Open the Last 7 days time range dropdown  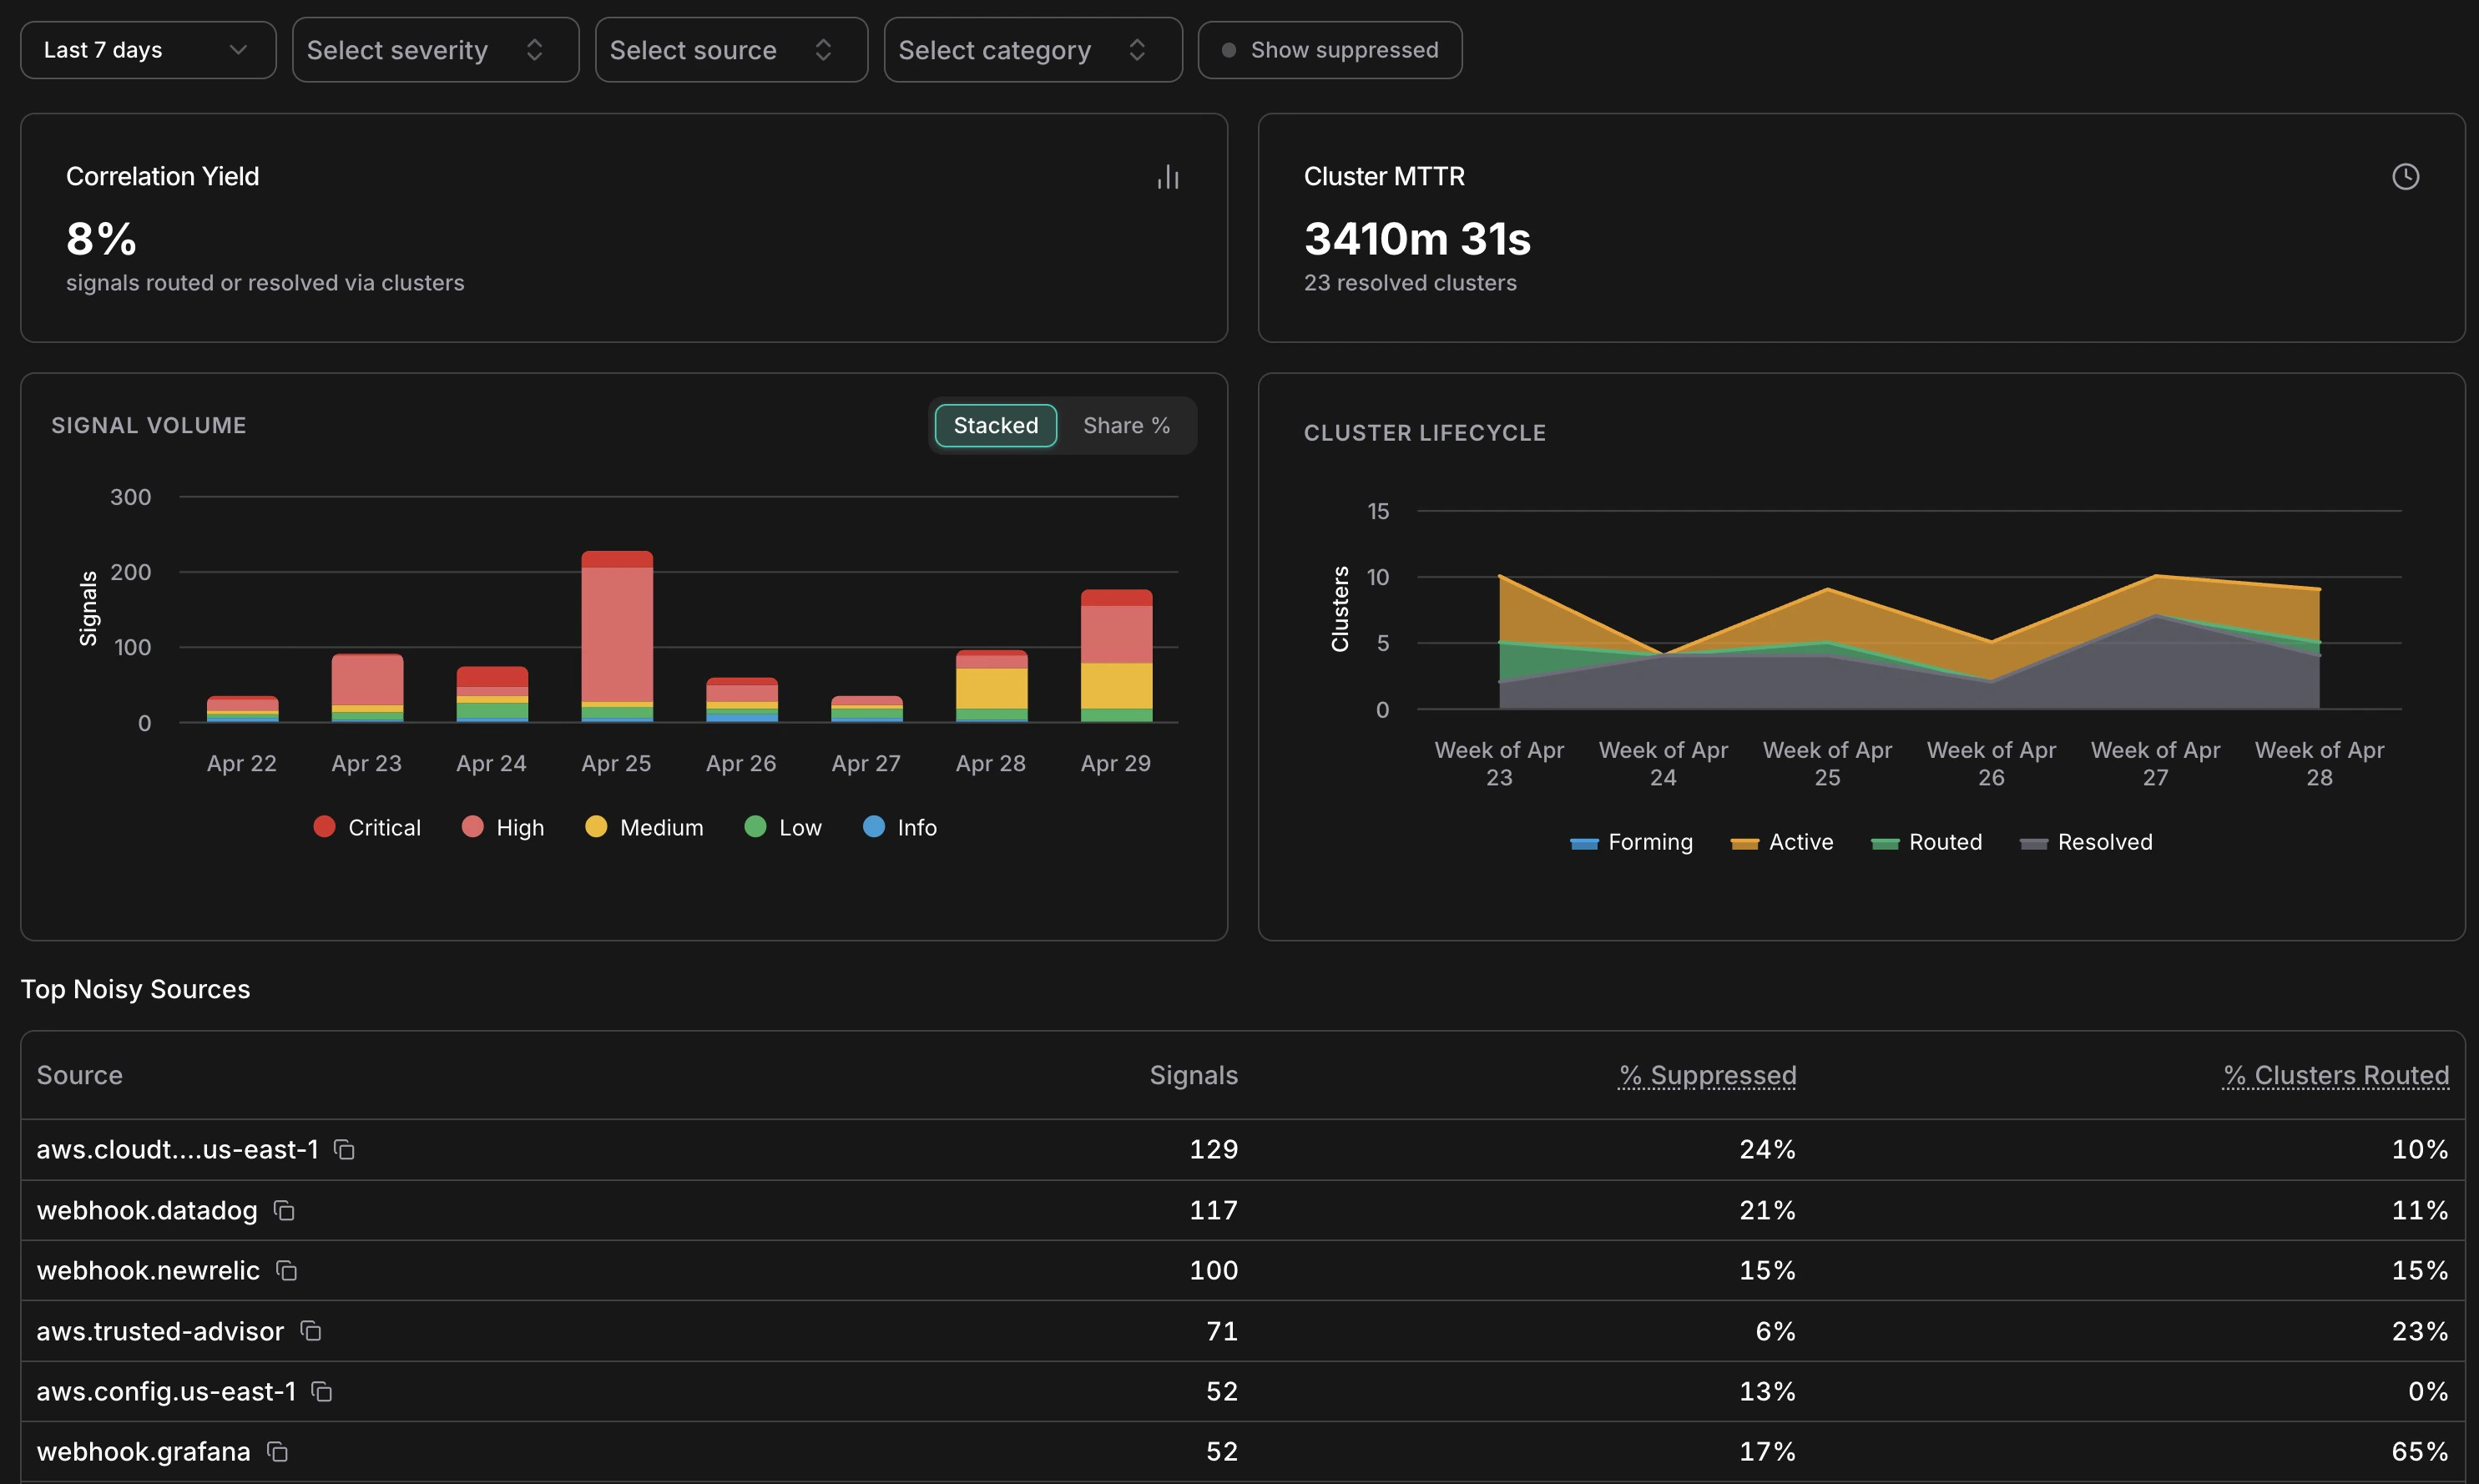click(x=148, y=50)
